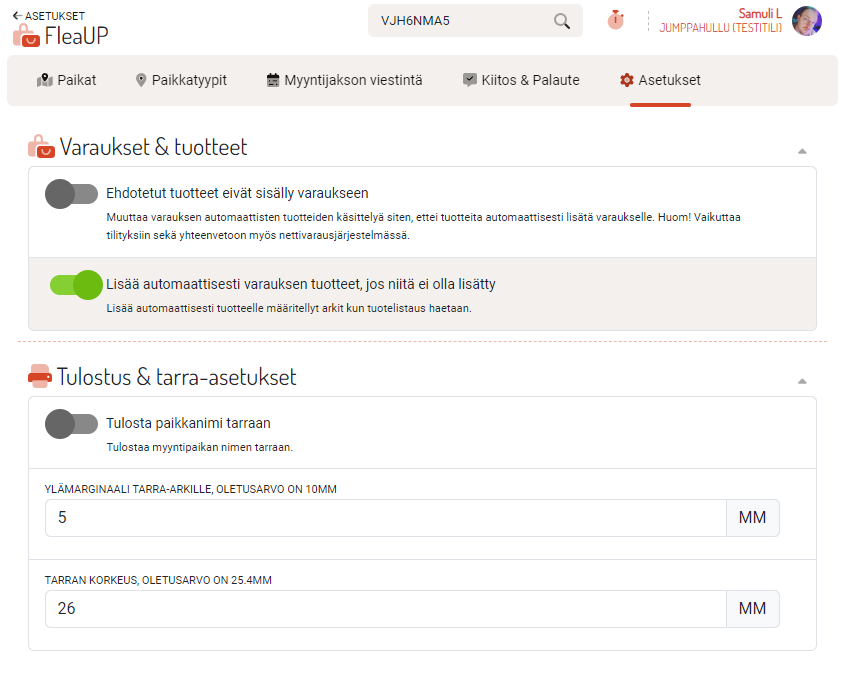Click the calendar icon in Myyntijakson viestintä
The width and height of the screenshot is (844, 680).
(273, 80)
